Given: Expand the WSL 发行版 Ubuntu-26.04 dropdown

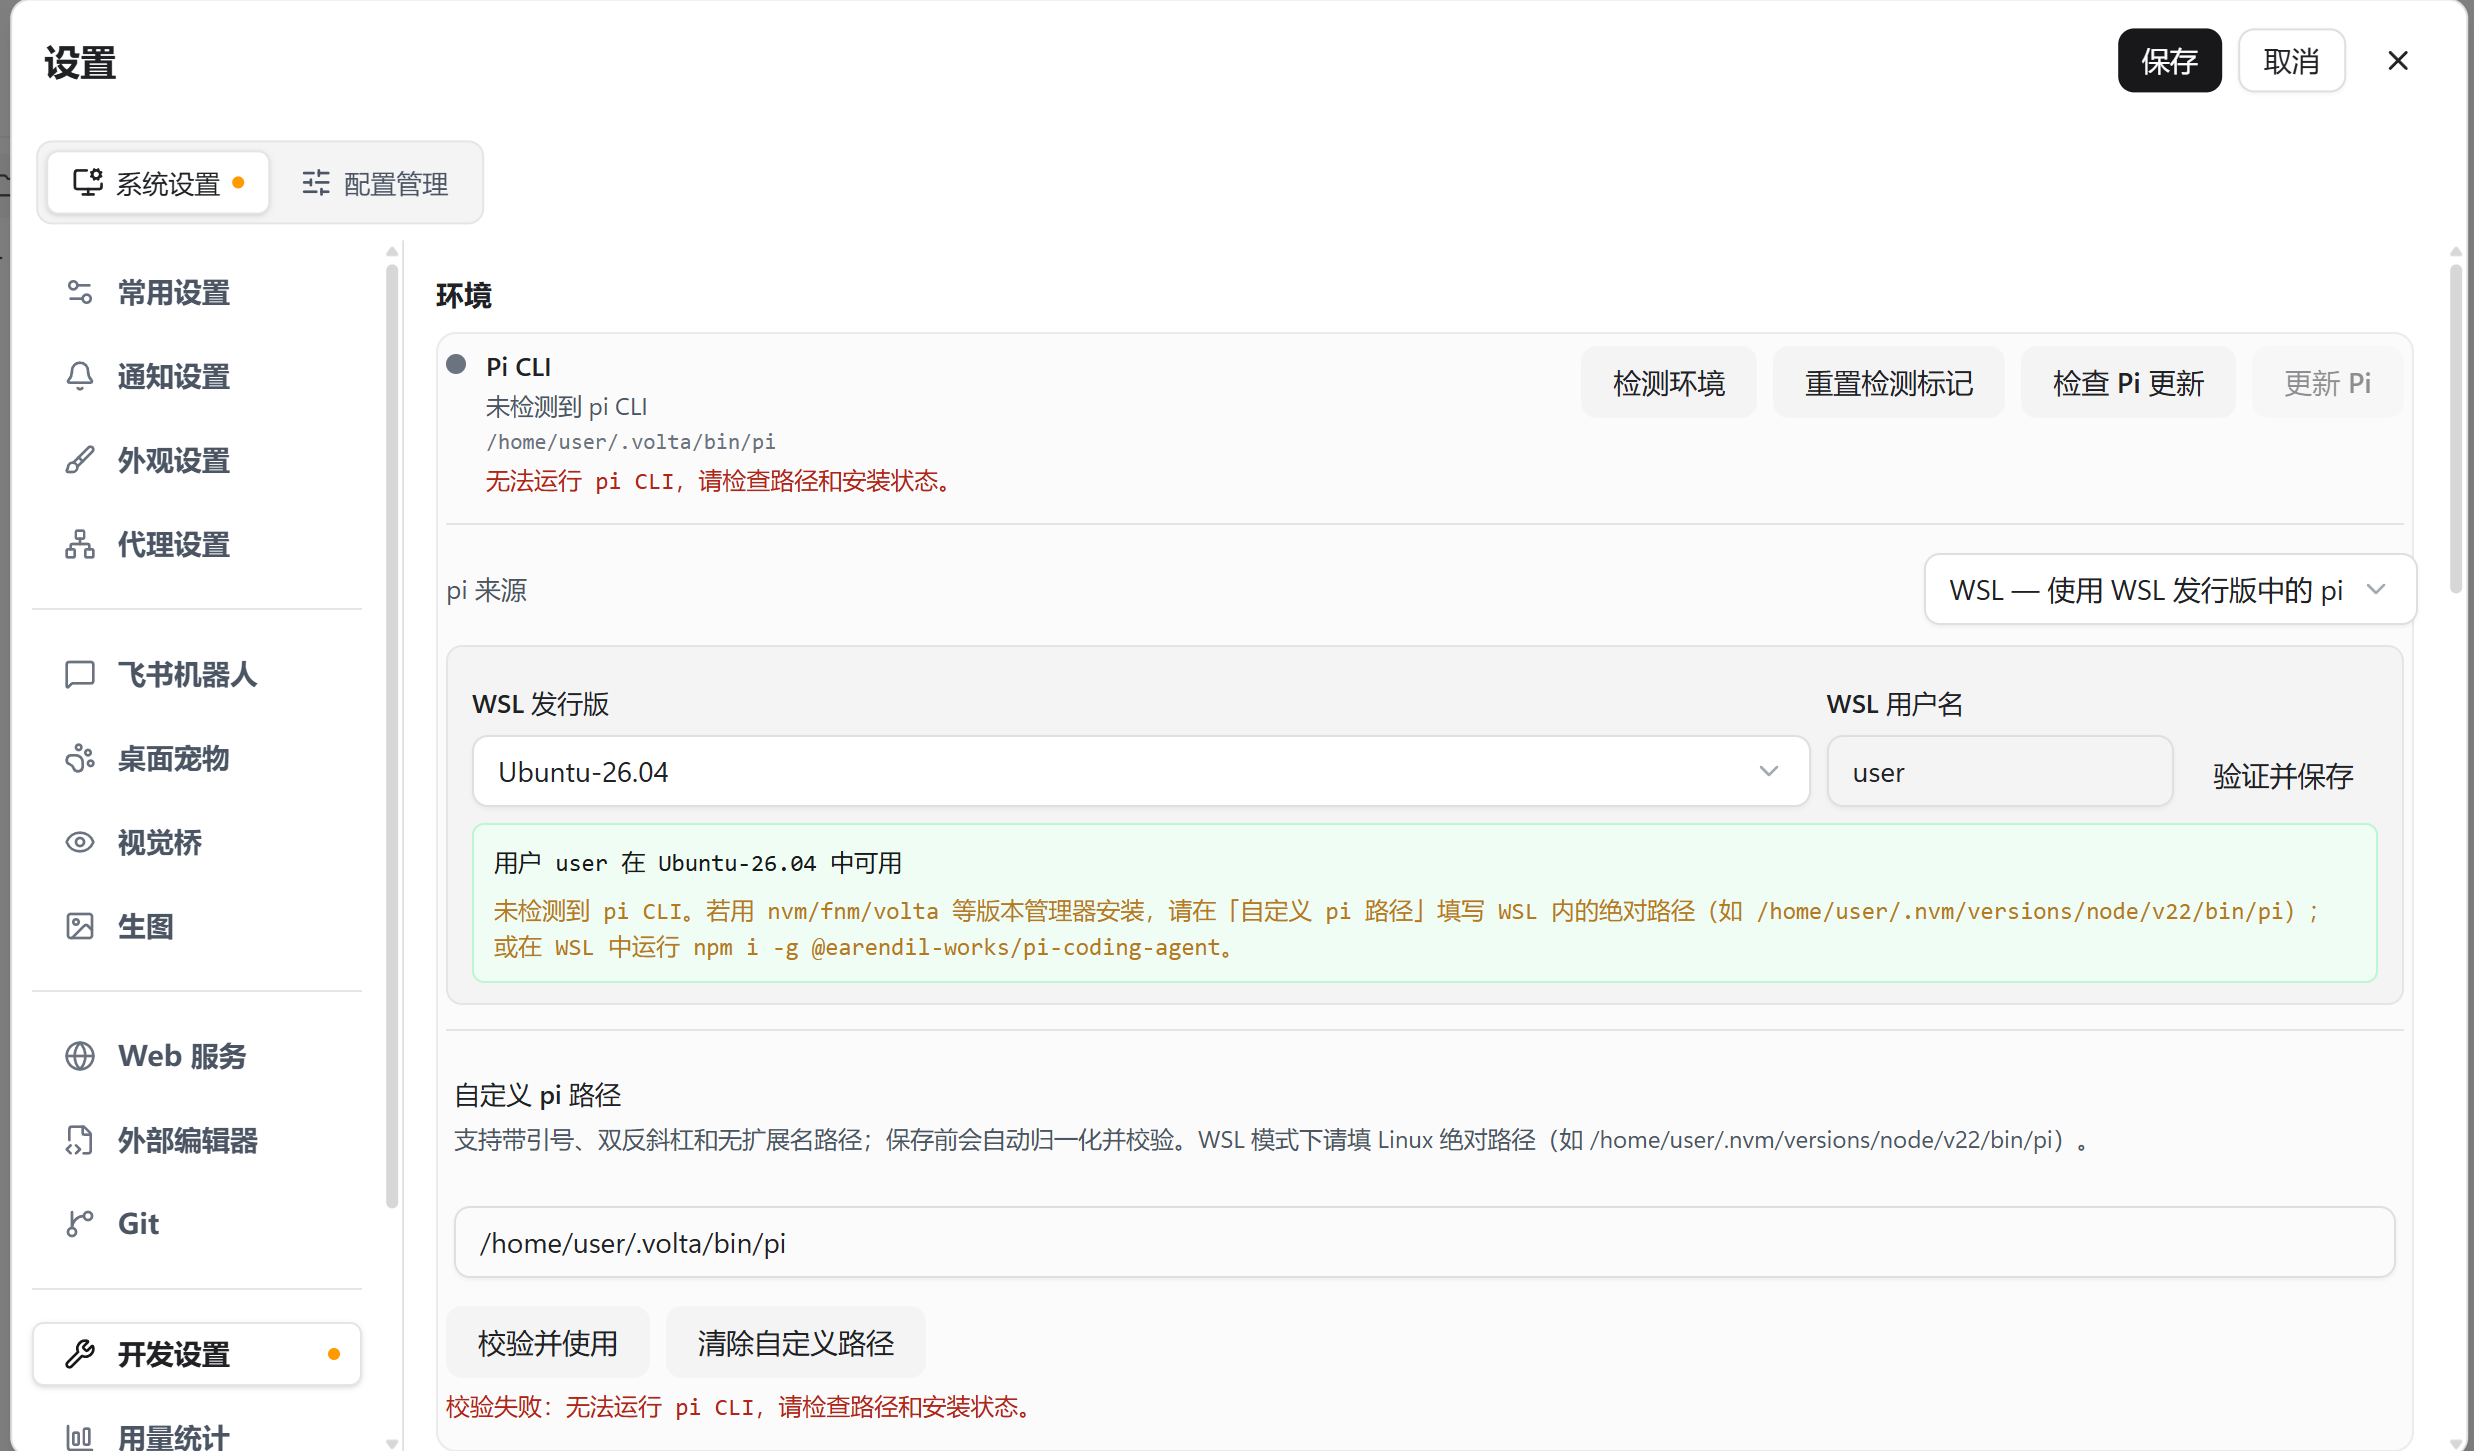Looking at the screenshot, I should tap(1141, 772).
